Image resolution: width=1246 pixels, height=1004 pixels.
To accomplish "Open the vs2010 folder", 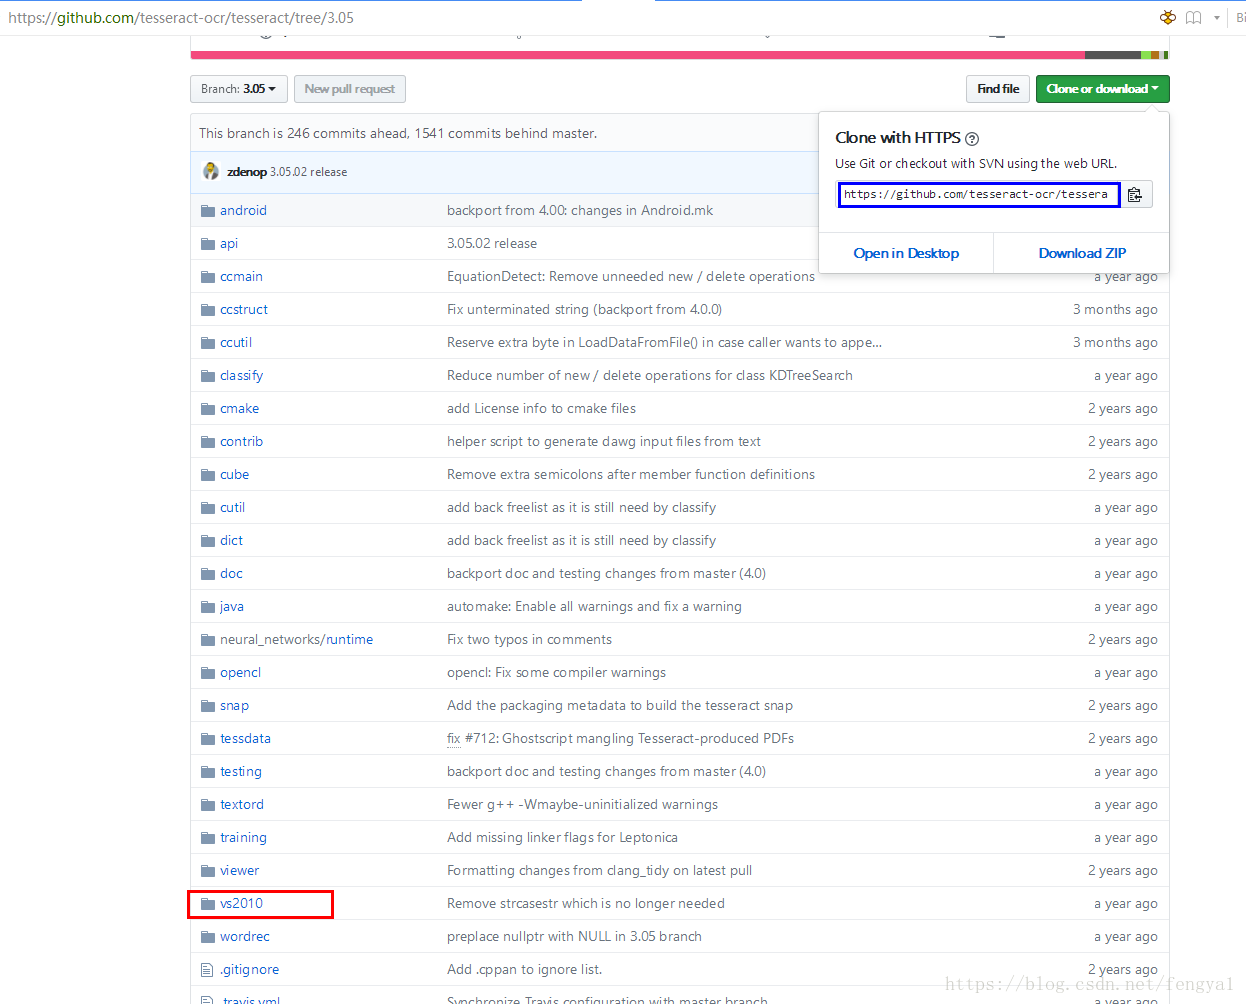I will point(241,904).
